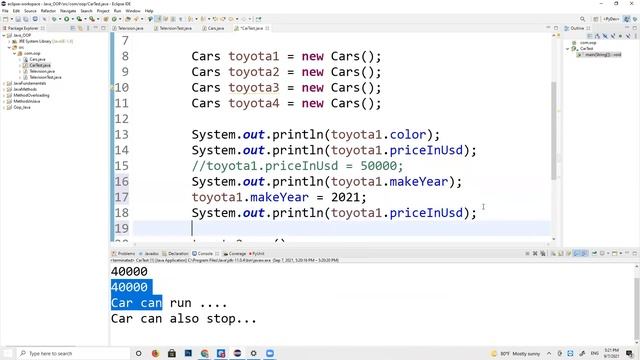Open the Debug button dropdown arrow

(60, 19)
